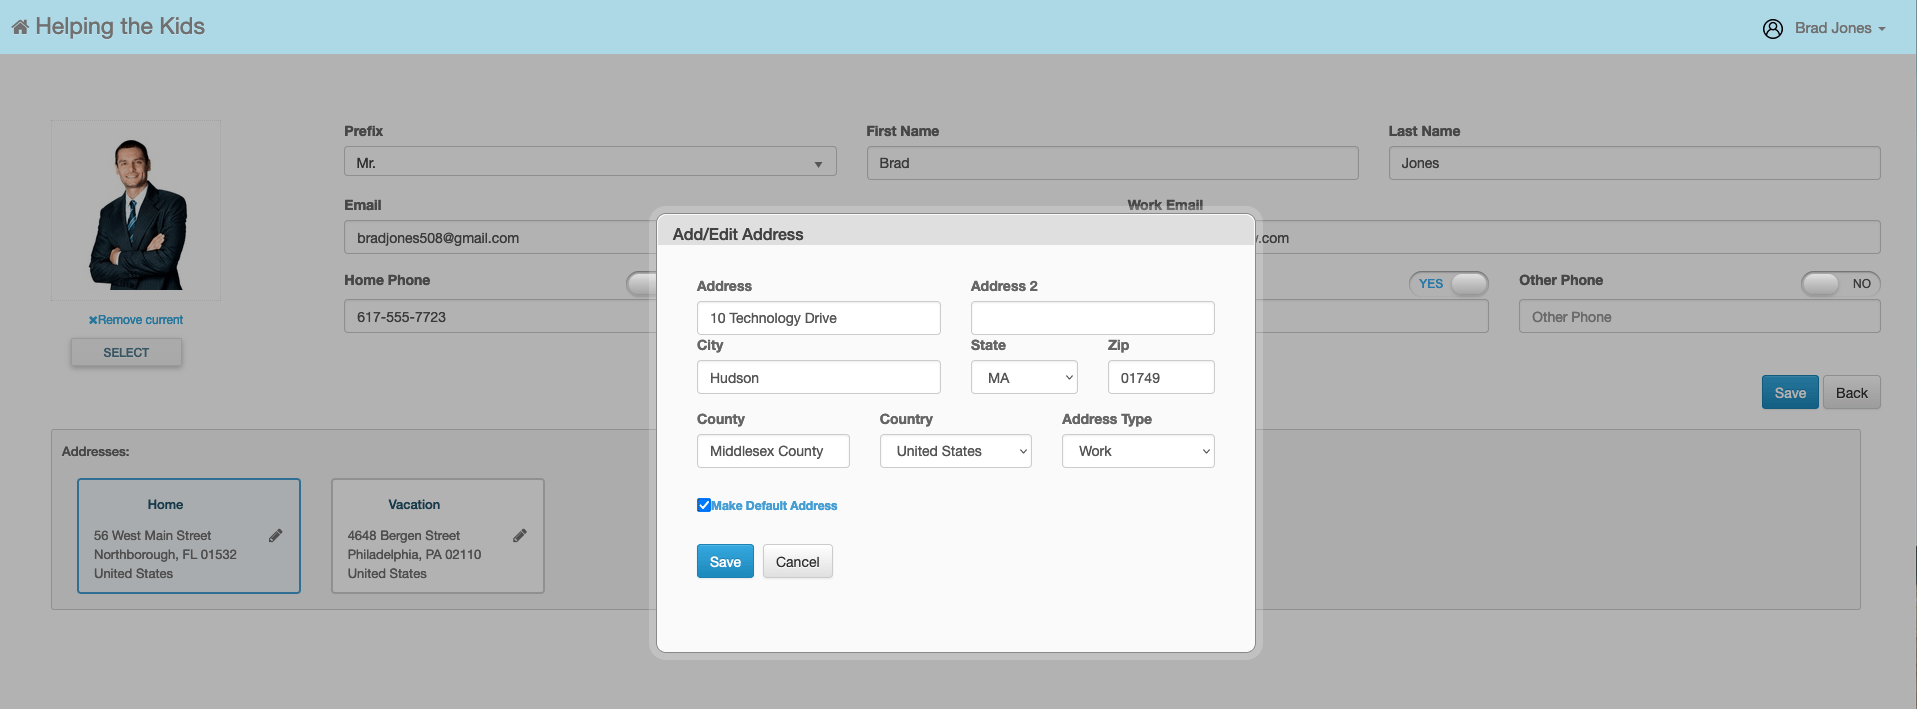Open the Prefix dropdown
Screen dimensions: 1917x709
(589, 163)
